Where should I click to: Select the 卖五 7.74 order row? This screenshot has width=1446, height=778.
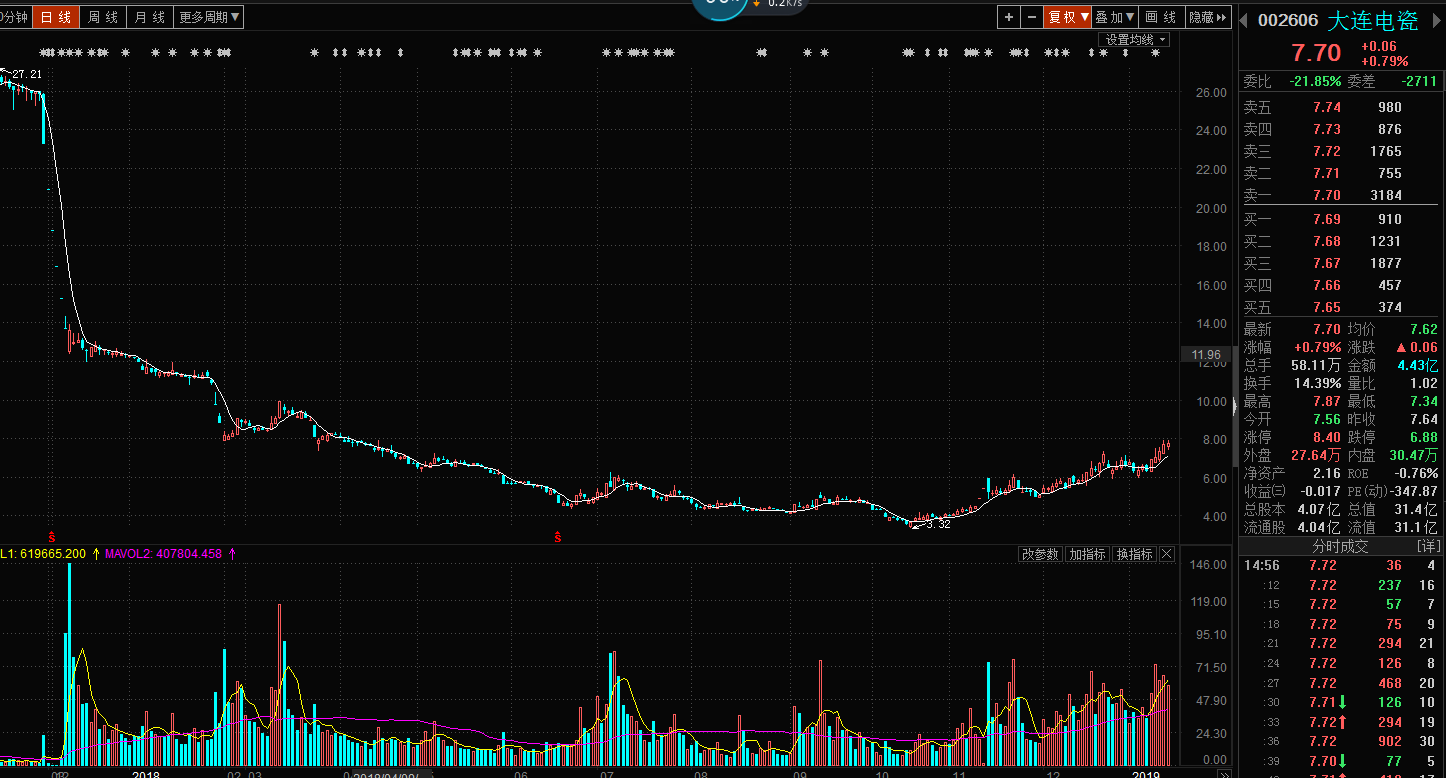pos(1341,107)
